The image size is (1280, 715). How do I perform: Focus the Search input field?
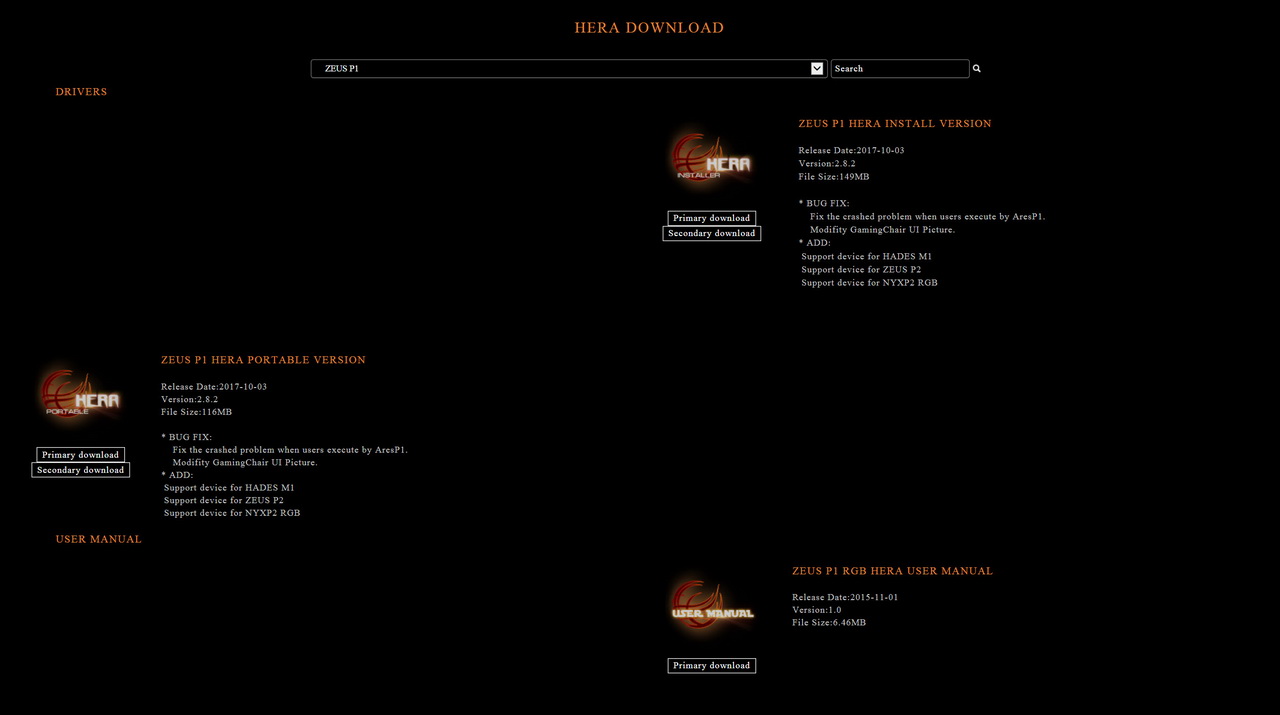point(900,69)
